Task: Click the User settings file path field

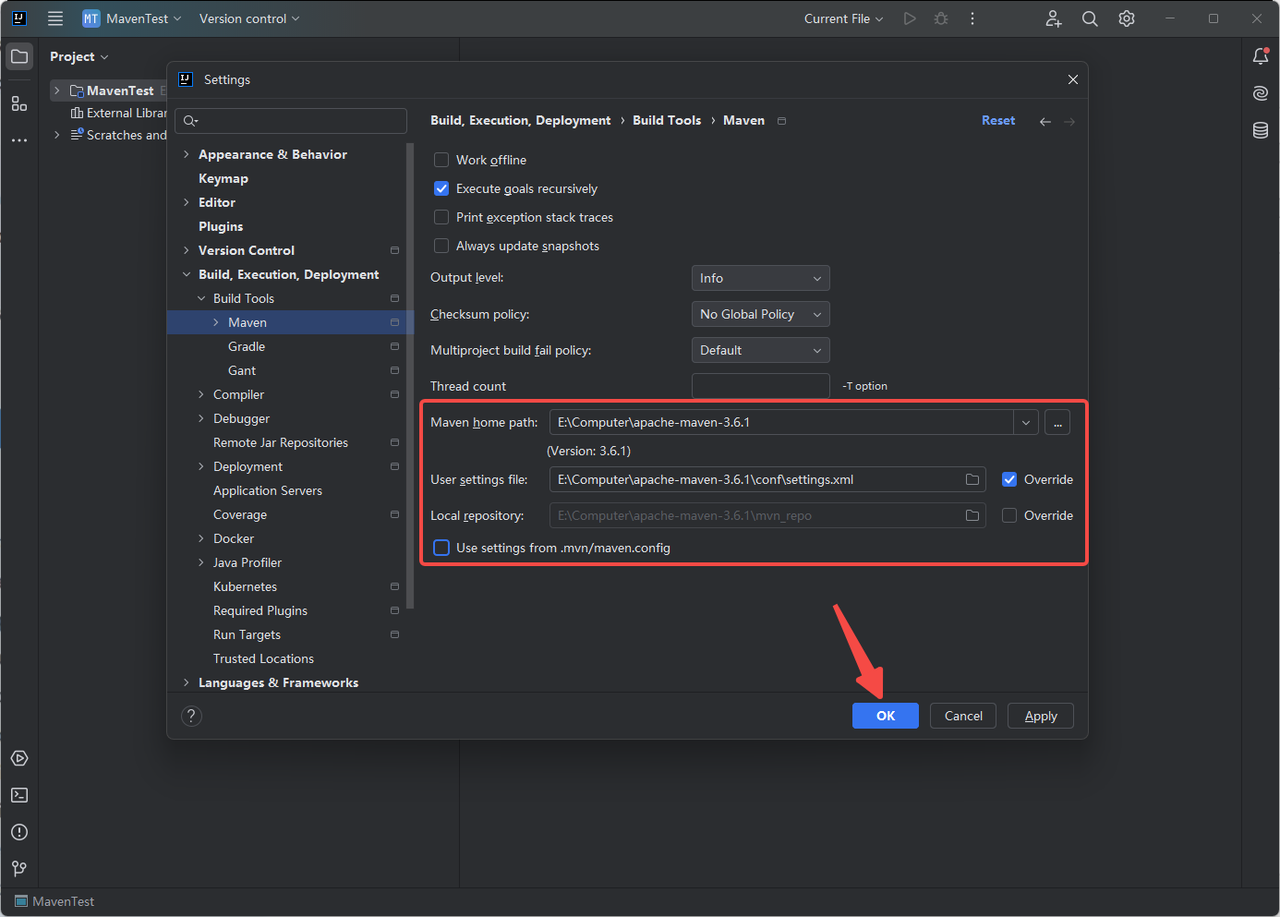Action: [x=767, y=480]
